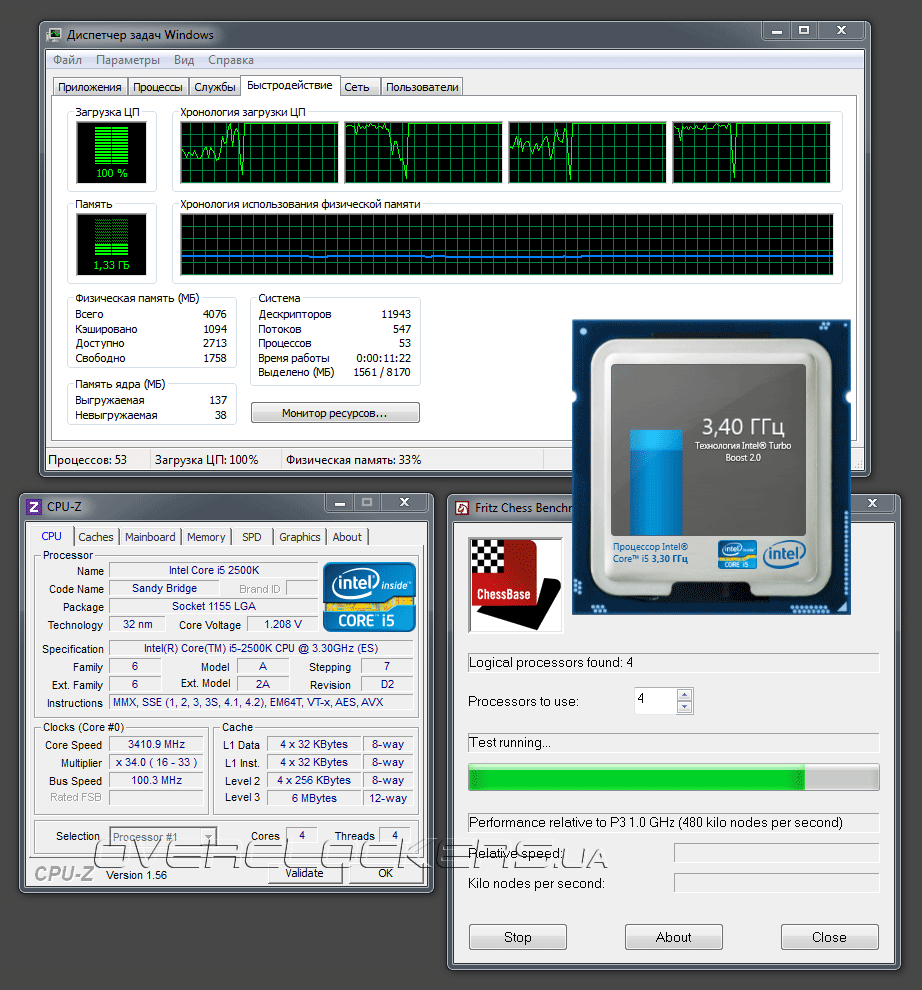Switch to the SPD tab in CPU-Z
The height and width of the screenshot is (990, 922).
click(x=251, y=537)
